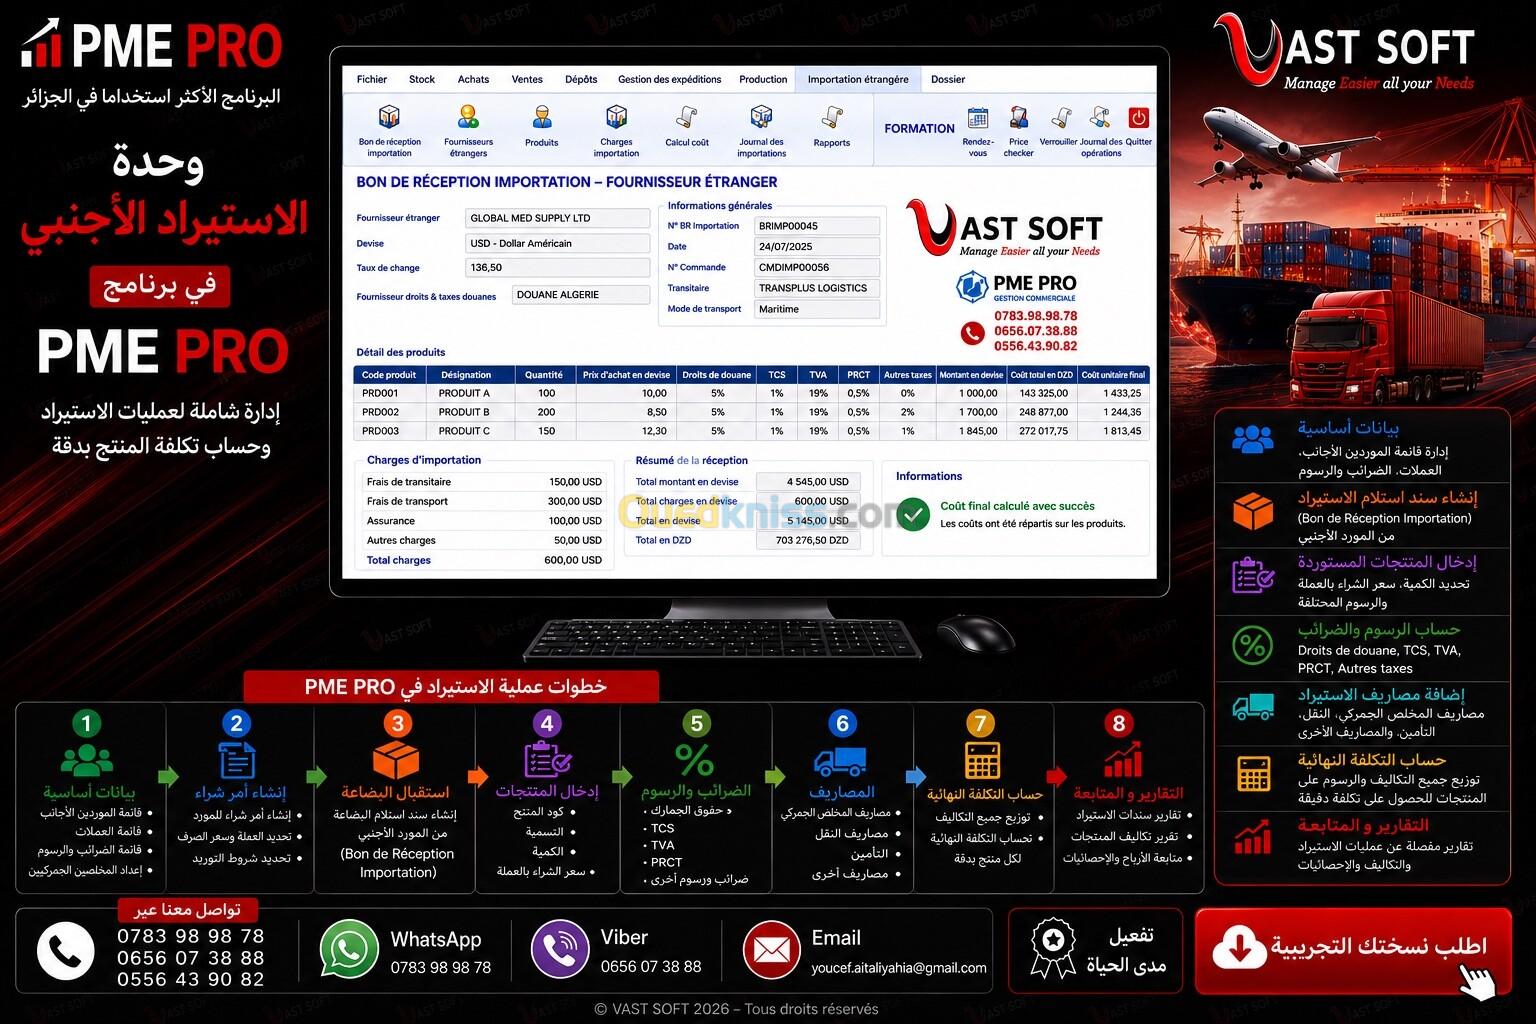Open the Stock menu

click(422, 79)
